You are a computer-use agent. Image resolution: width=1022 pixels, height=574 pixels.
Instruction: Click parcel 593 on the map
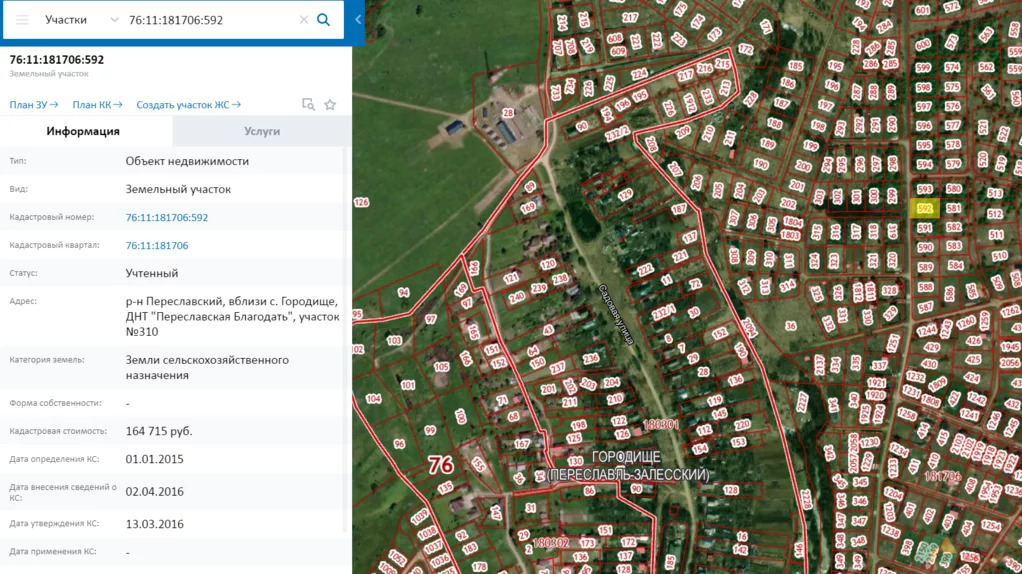(925, 190)
